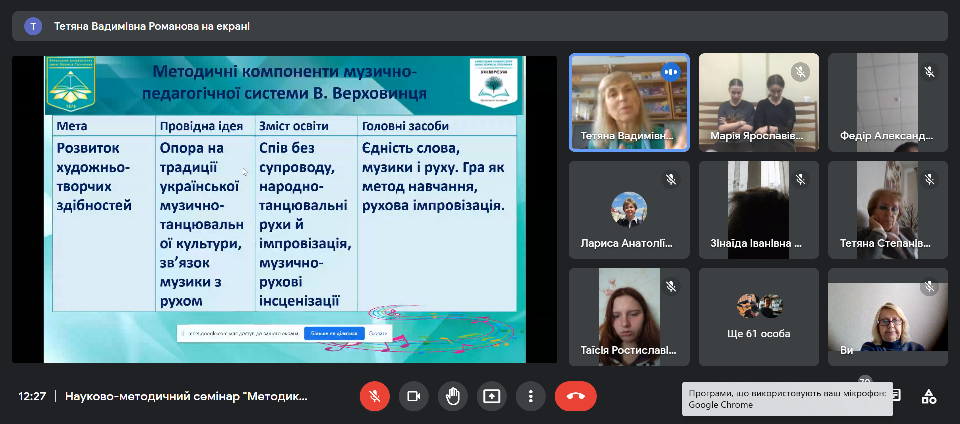The image size is (960, 424).
Task: Raise your hand in the meeting
Action: 452,396
